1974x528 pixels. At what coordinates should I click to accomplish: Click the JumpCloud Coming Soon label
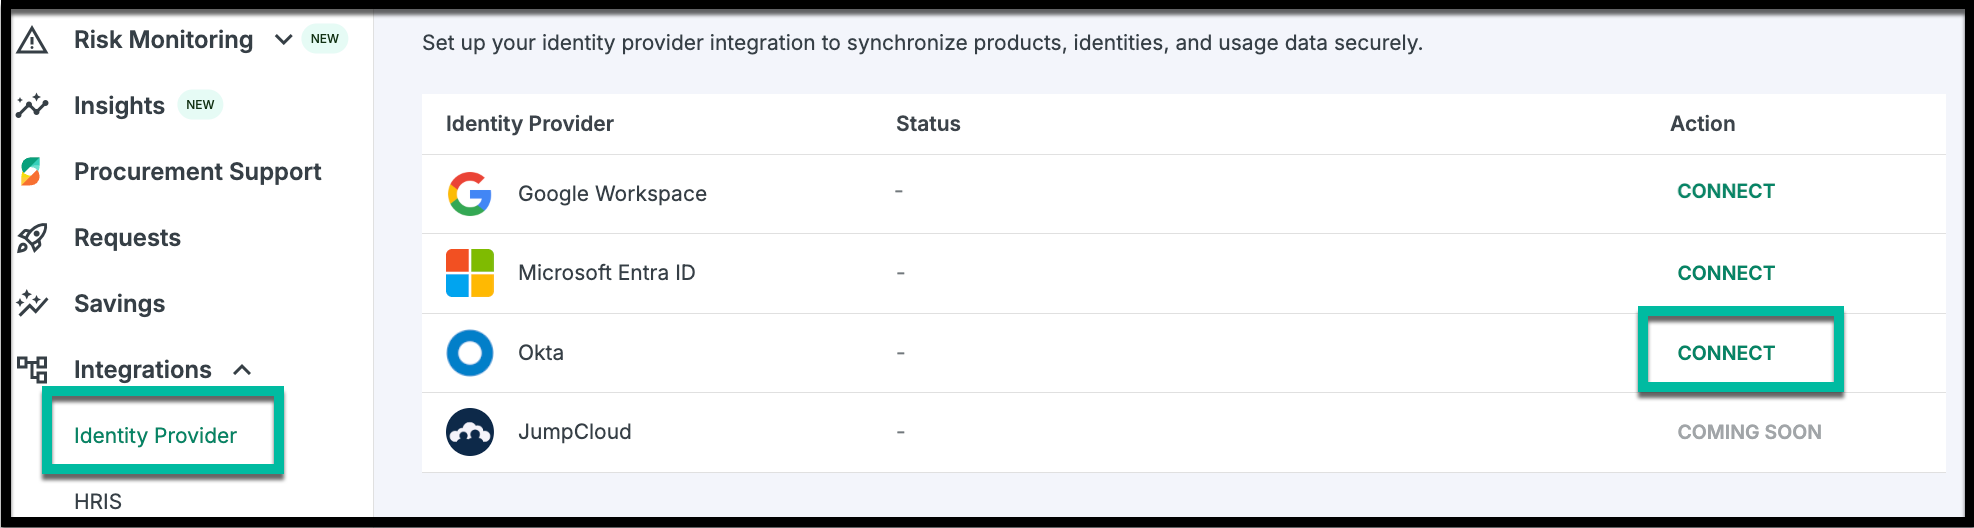(x=1749, y=432)
